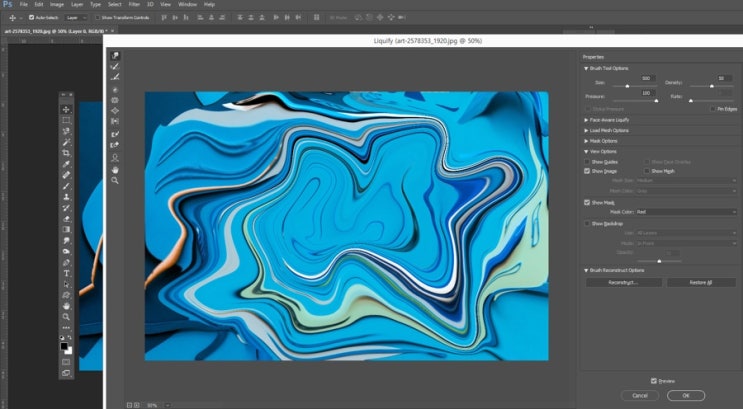Select the Smooth tool in Liquify

[115, 77]
